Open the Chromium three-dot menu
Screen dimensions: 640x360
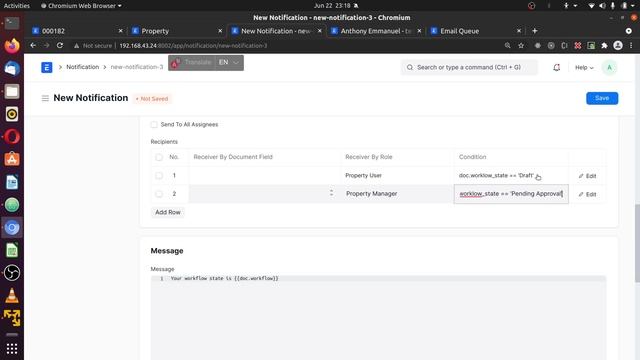(631, 46)
